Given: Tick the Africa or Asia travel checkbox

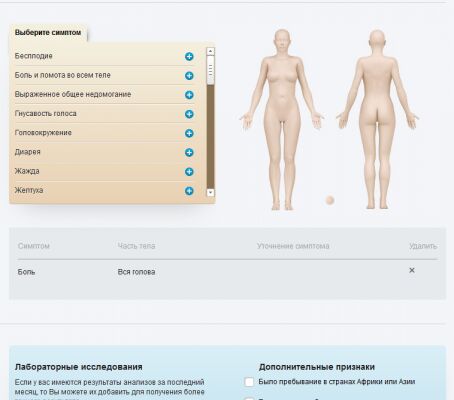Looking at the screenshot, I should [249, 382].
